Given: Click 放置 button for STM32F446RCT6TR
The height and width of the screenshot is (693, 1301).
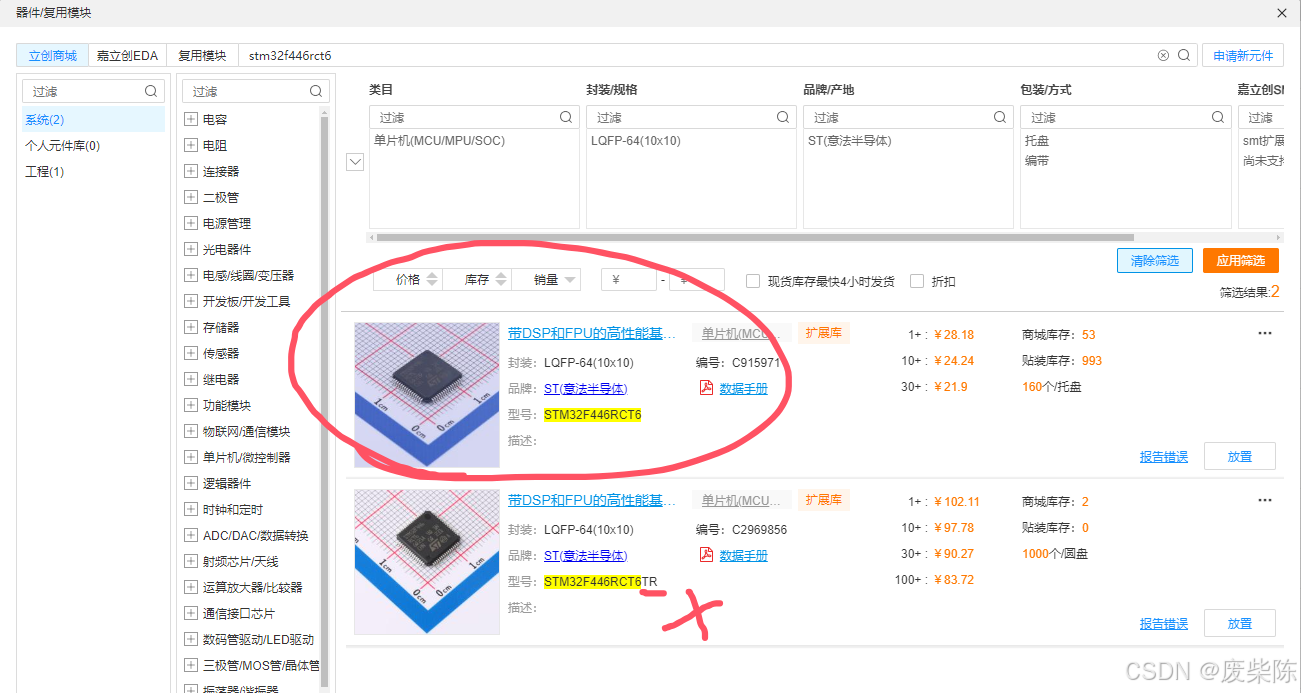Looking at the screenshot, I should (x=1240, y=623).
